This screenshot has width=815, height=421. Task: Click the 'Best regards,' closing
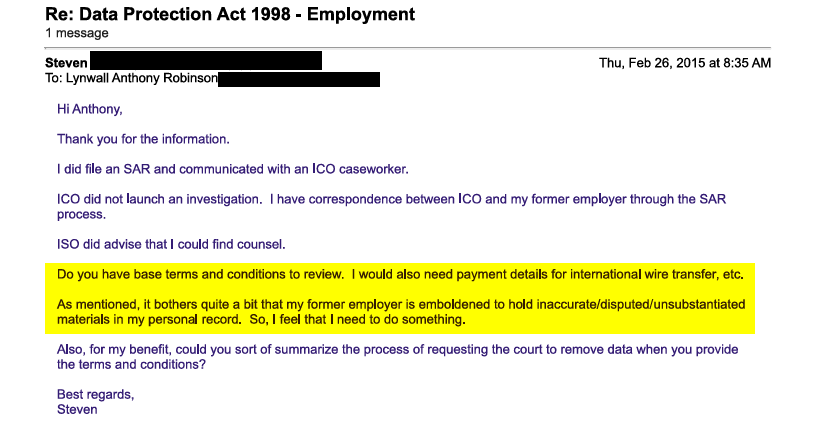coord(96,395)
